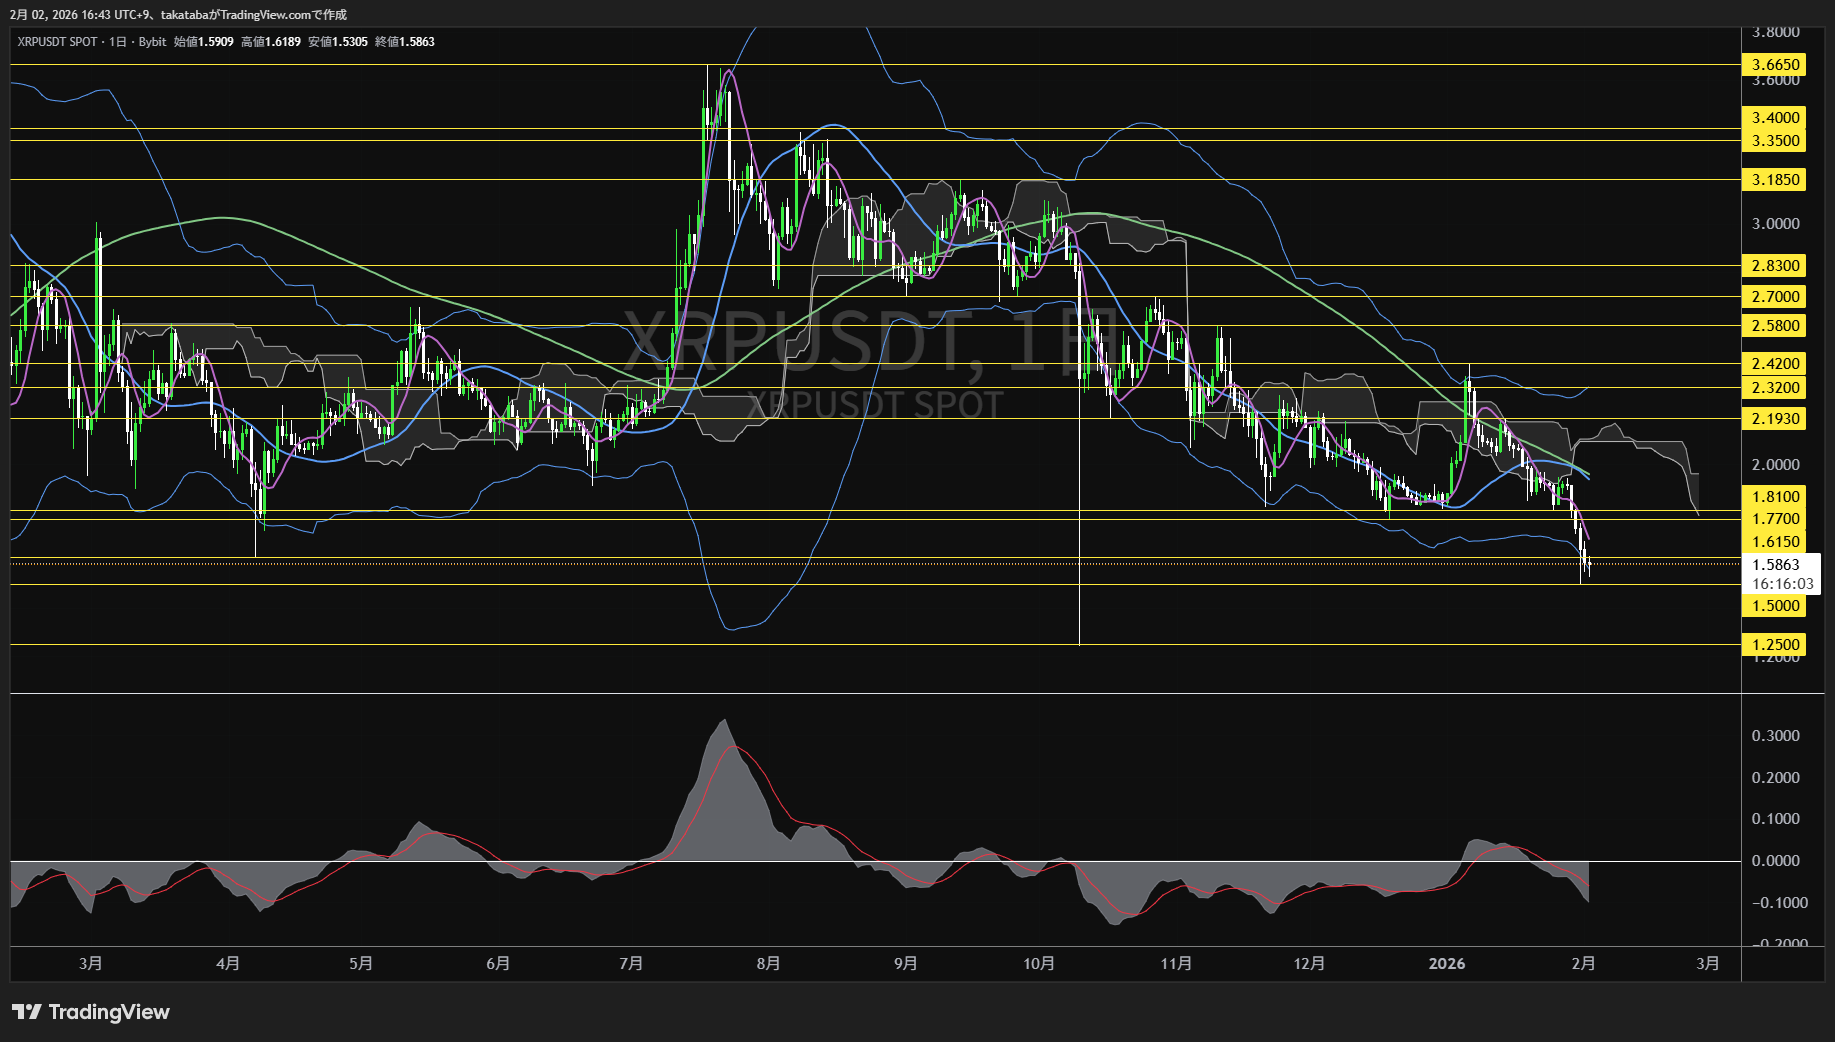Click the 3.6650 yellow price label
Image resolution: width=1835 pixels, height=1042 pixels.
click(1775, 65)
